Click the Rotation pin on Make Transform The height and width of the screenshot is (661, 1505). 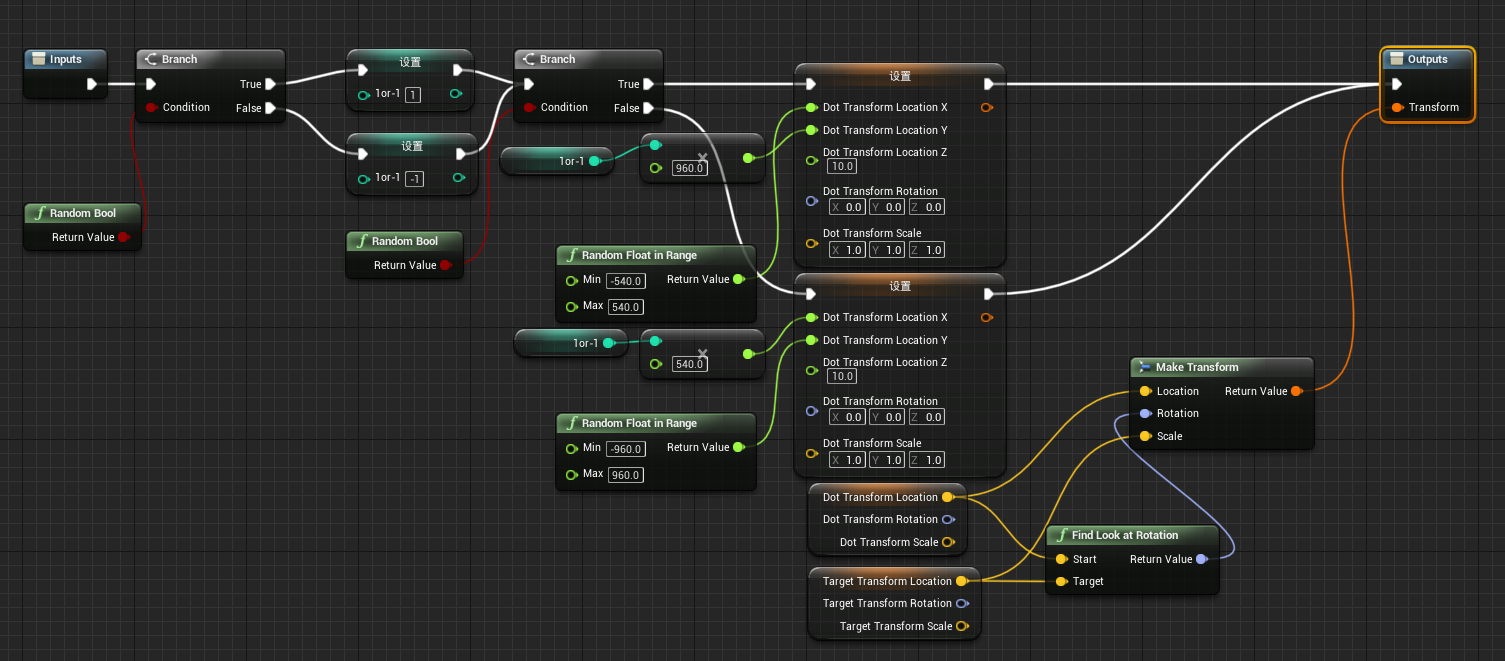(x=1145, y=413)
